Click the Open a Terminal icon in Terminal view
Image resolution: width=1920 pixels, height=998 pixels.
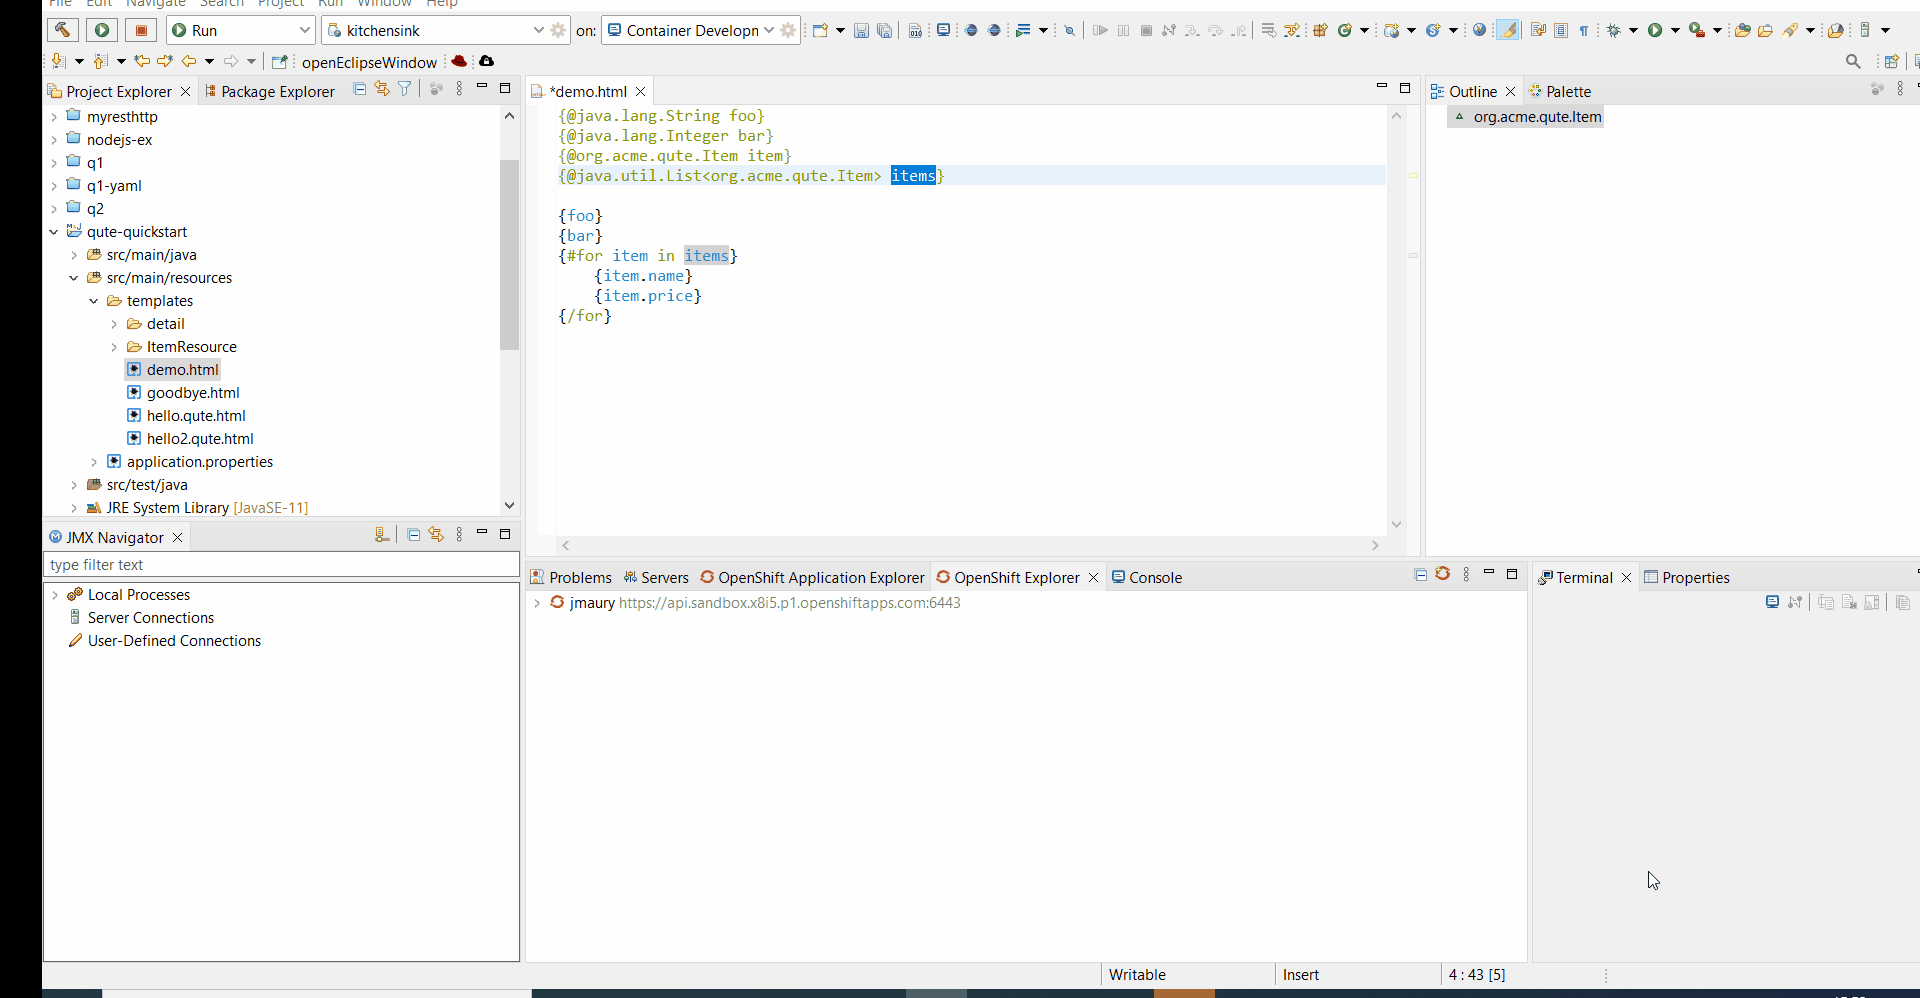pos(1772,602)
